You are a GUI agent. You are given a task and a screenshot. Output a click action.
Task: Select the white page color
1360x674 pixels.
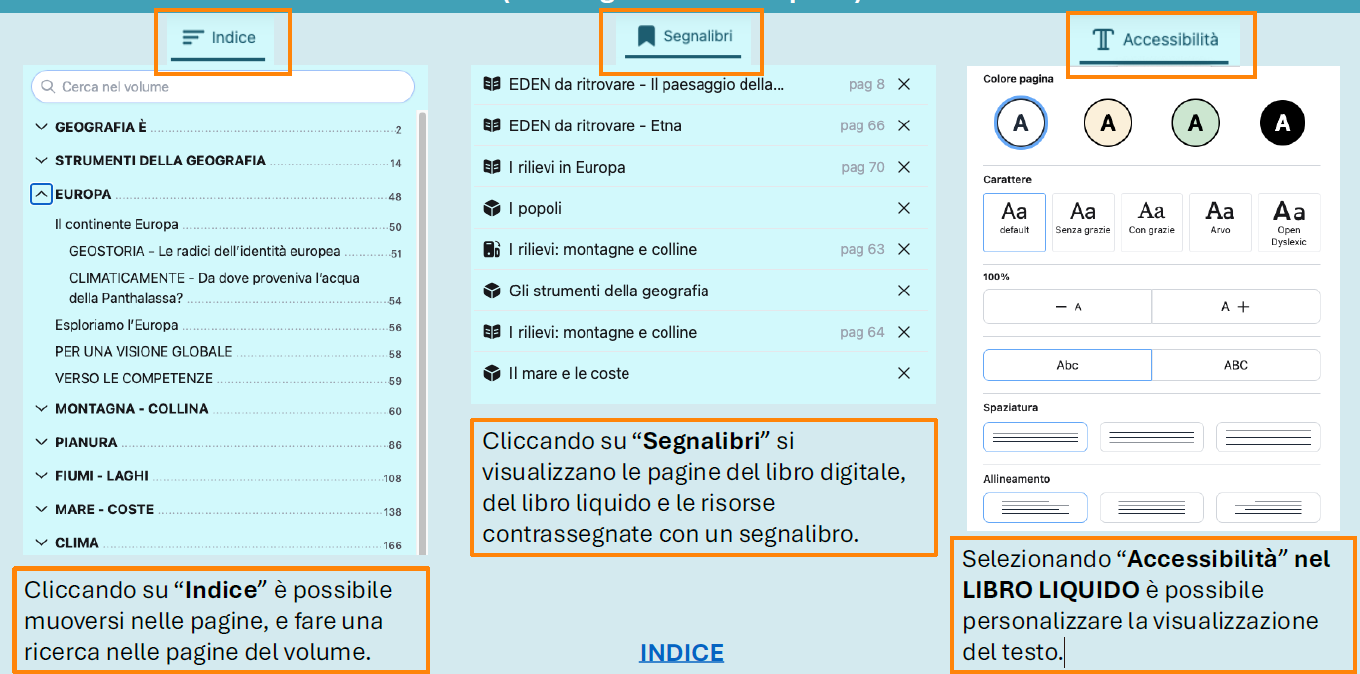click(x=1020, y=123)
